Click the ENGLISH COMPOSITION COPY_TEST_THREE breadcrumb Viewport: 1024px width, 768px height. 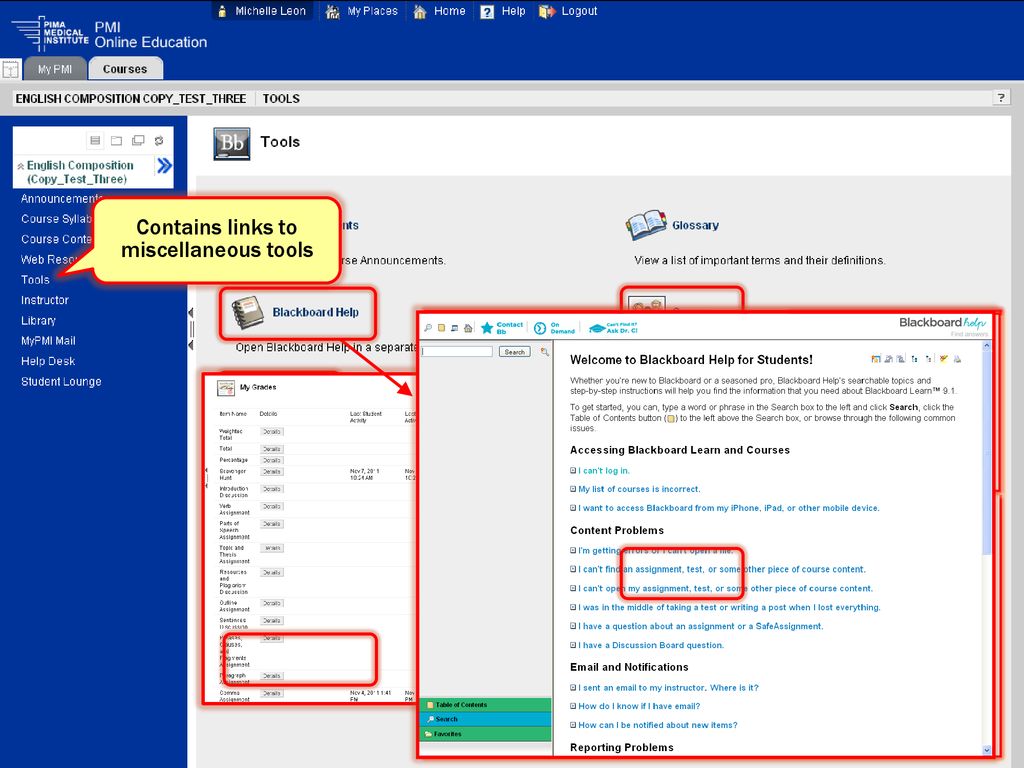131,99
